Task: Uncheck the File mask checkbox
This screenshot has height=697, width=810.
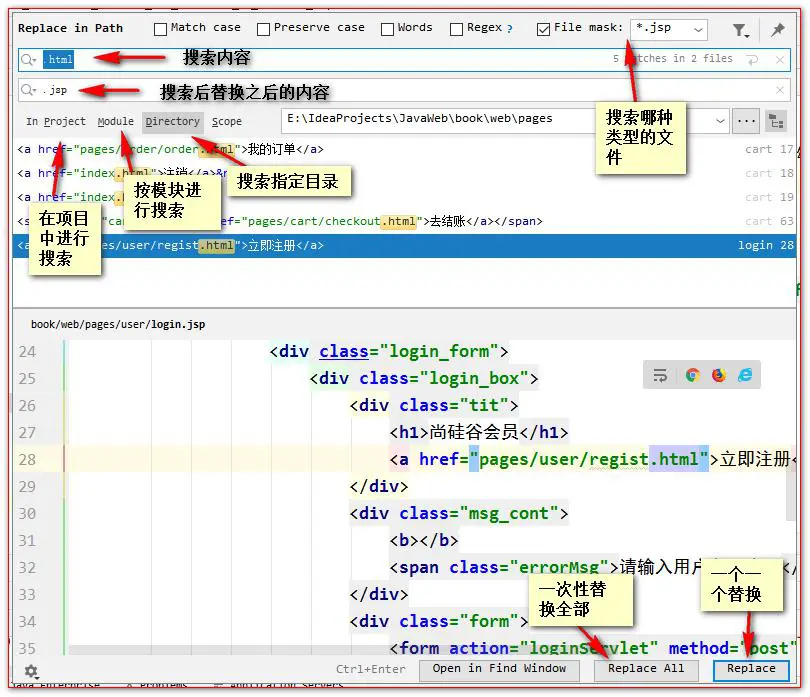Action: [x=543, y=29]
